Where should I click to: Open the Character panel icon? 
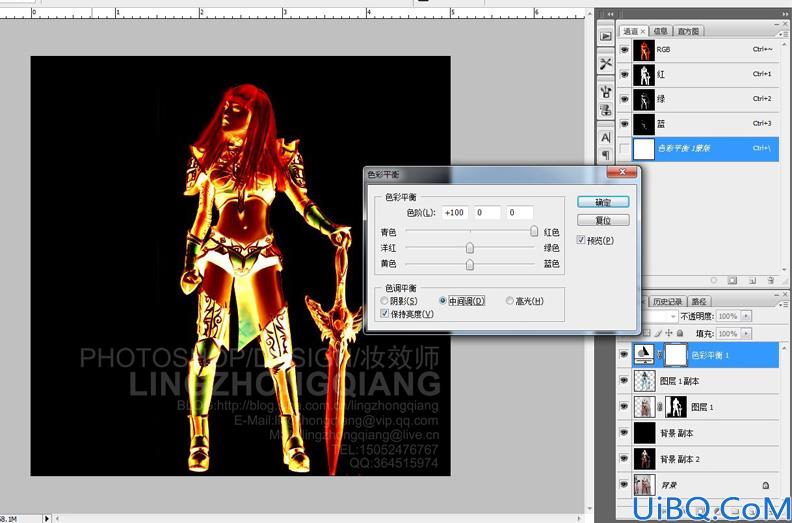click(x=606, y=137)
